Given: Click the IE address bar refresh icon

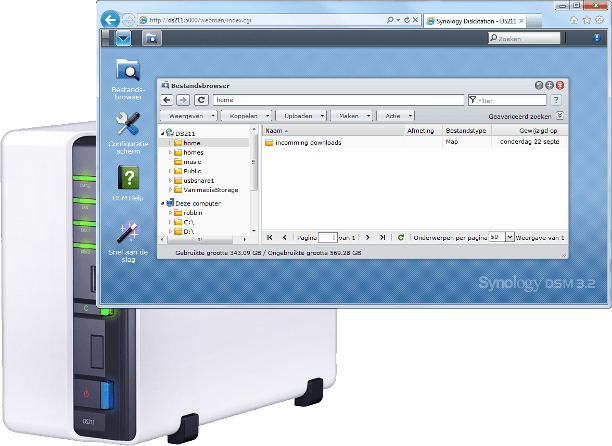Looking at the screenshot, I should pos(407,20).
